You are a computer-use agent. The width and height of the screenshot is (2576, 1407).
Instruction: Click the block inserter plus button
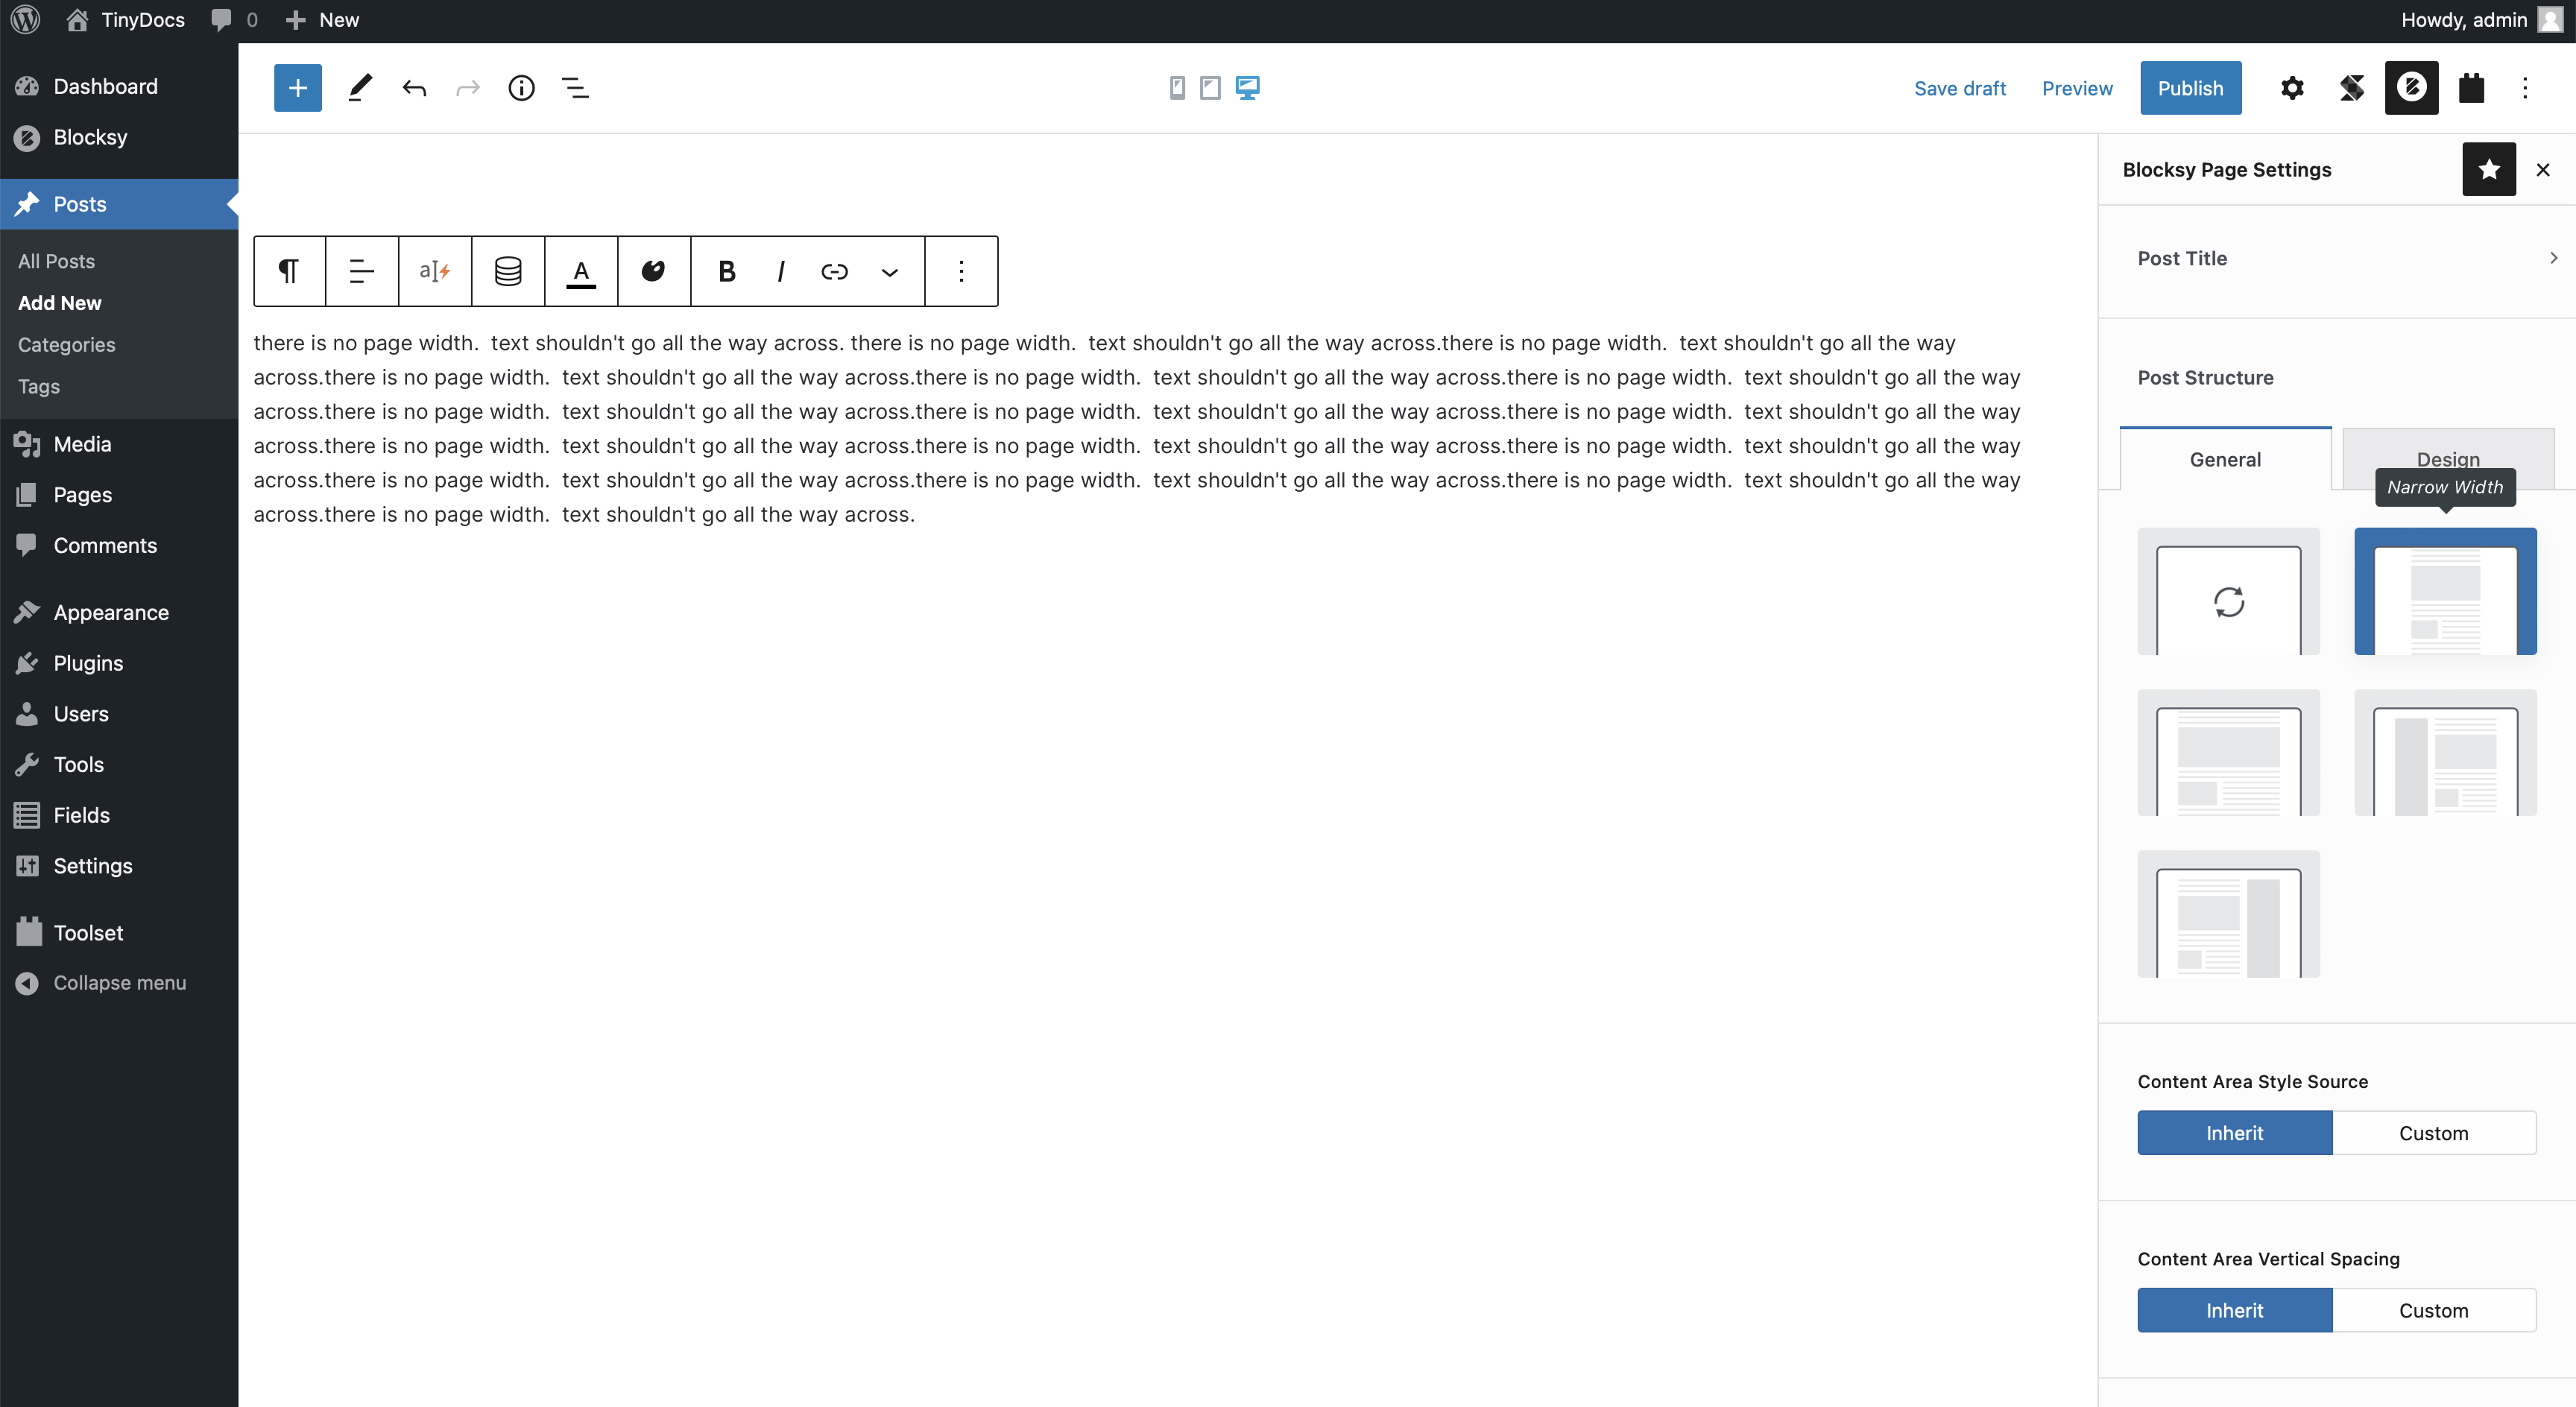point(297,88)
